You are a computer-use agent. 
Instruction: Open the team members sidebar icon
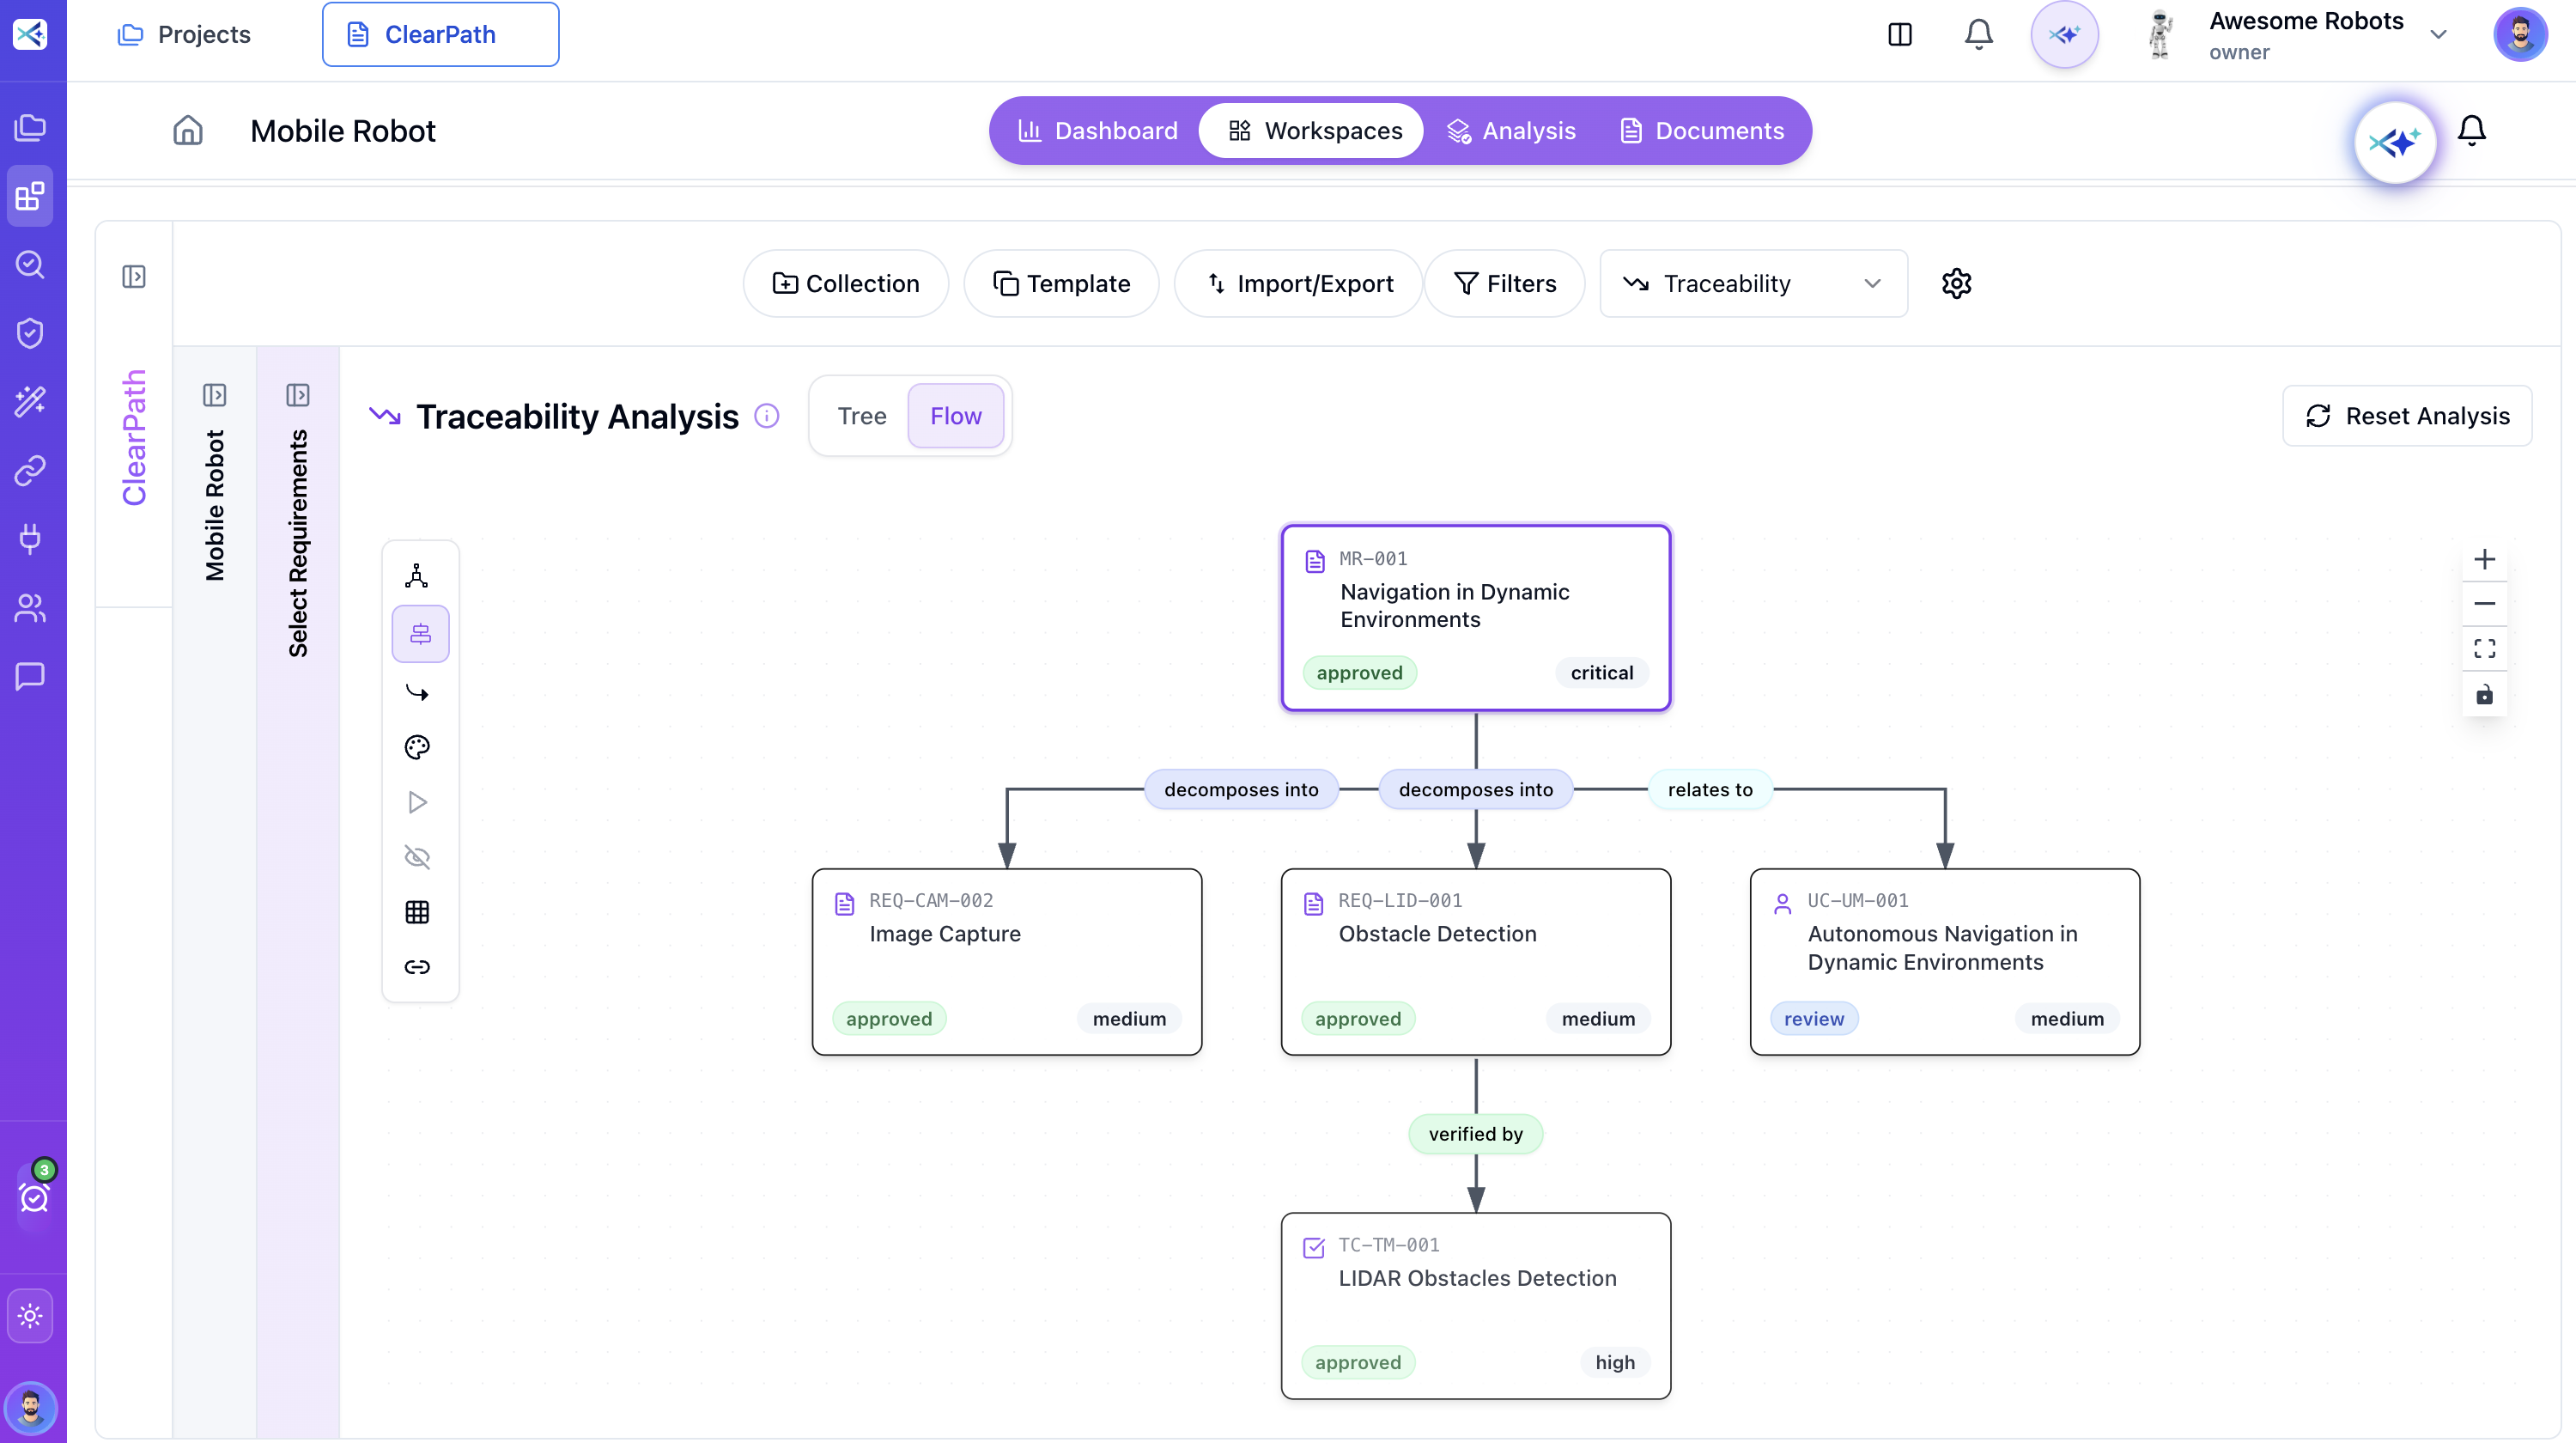30,609
